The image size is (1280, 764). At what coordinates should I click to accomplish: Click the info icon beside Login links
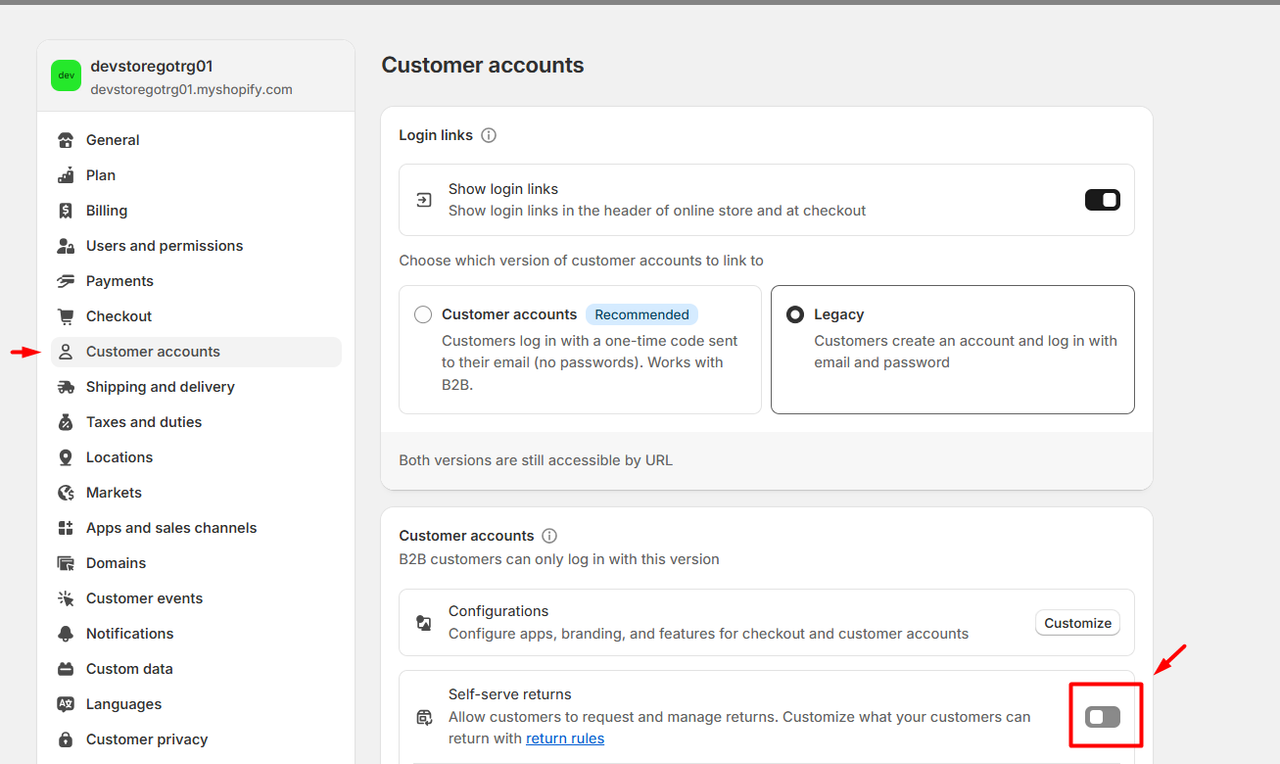489,135
